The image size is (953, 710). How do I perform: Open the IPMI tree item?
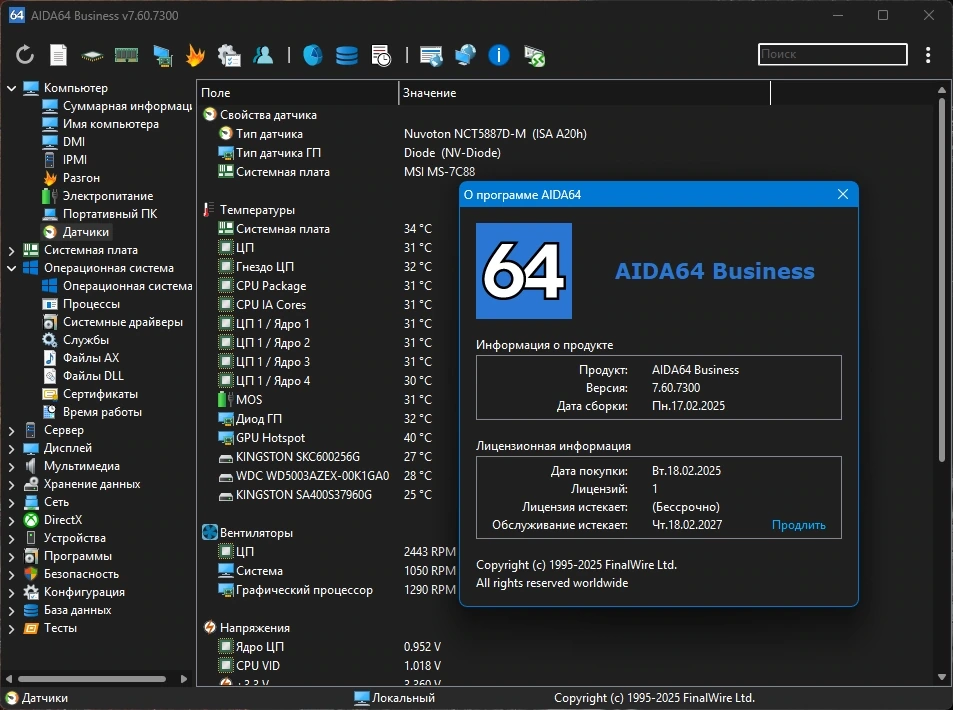tap(65, 160)
